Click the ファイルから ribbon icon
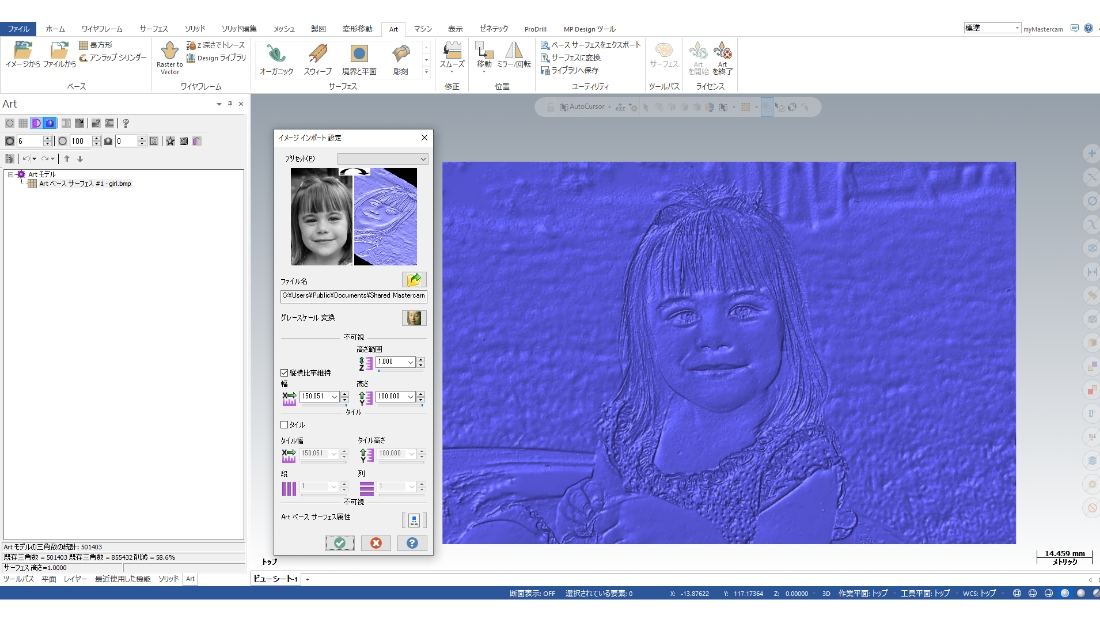Screen dimensions: 1100x620 tap(60, 55)
